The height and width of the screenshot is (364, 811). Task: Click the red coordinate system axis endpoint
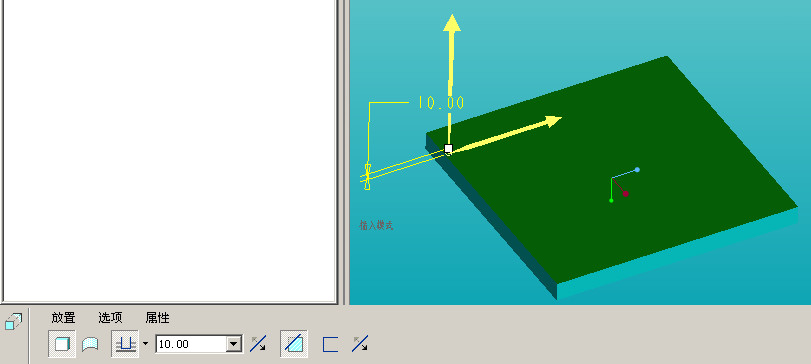625,194
